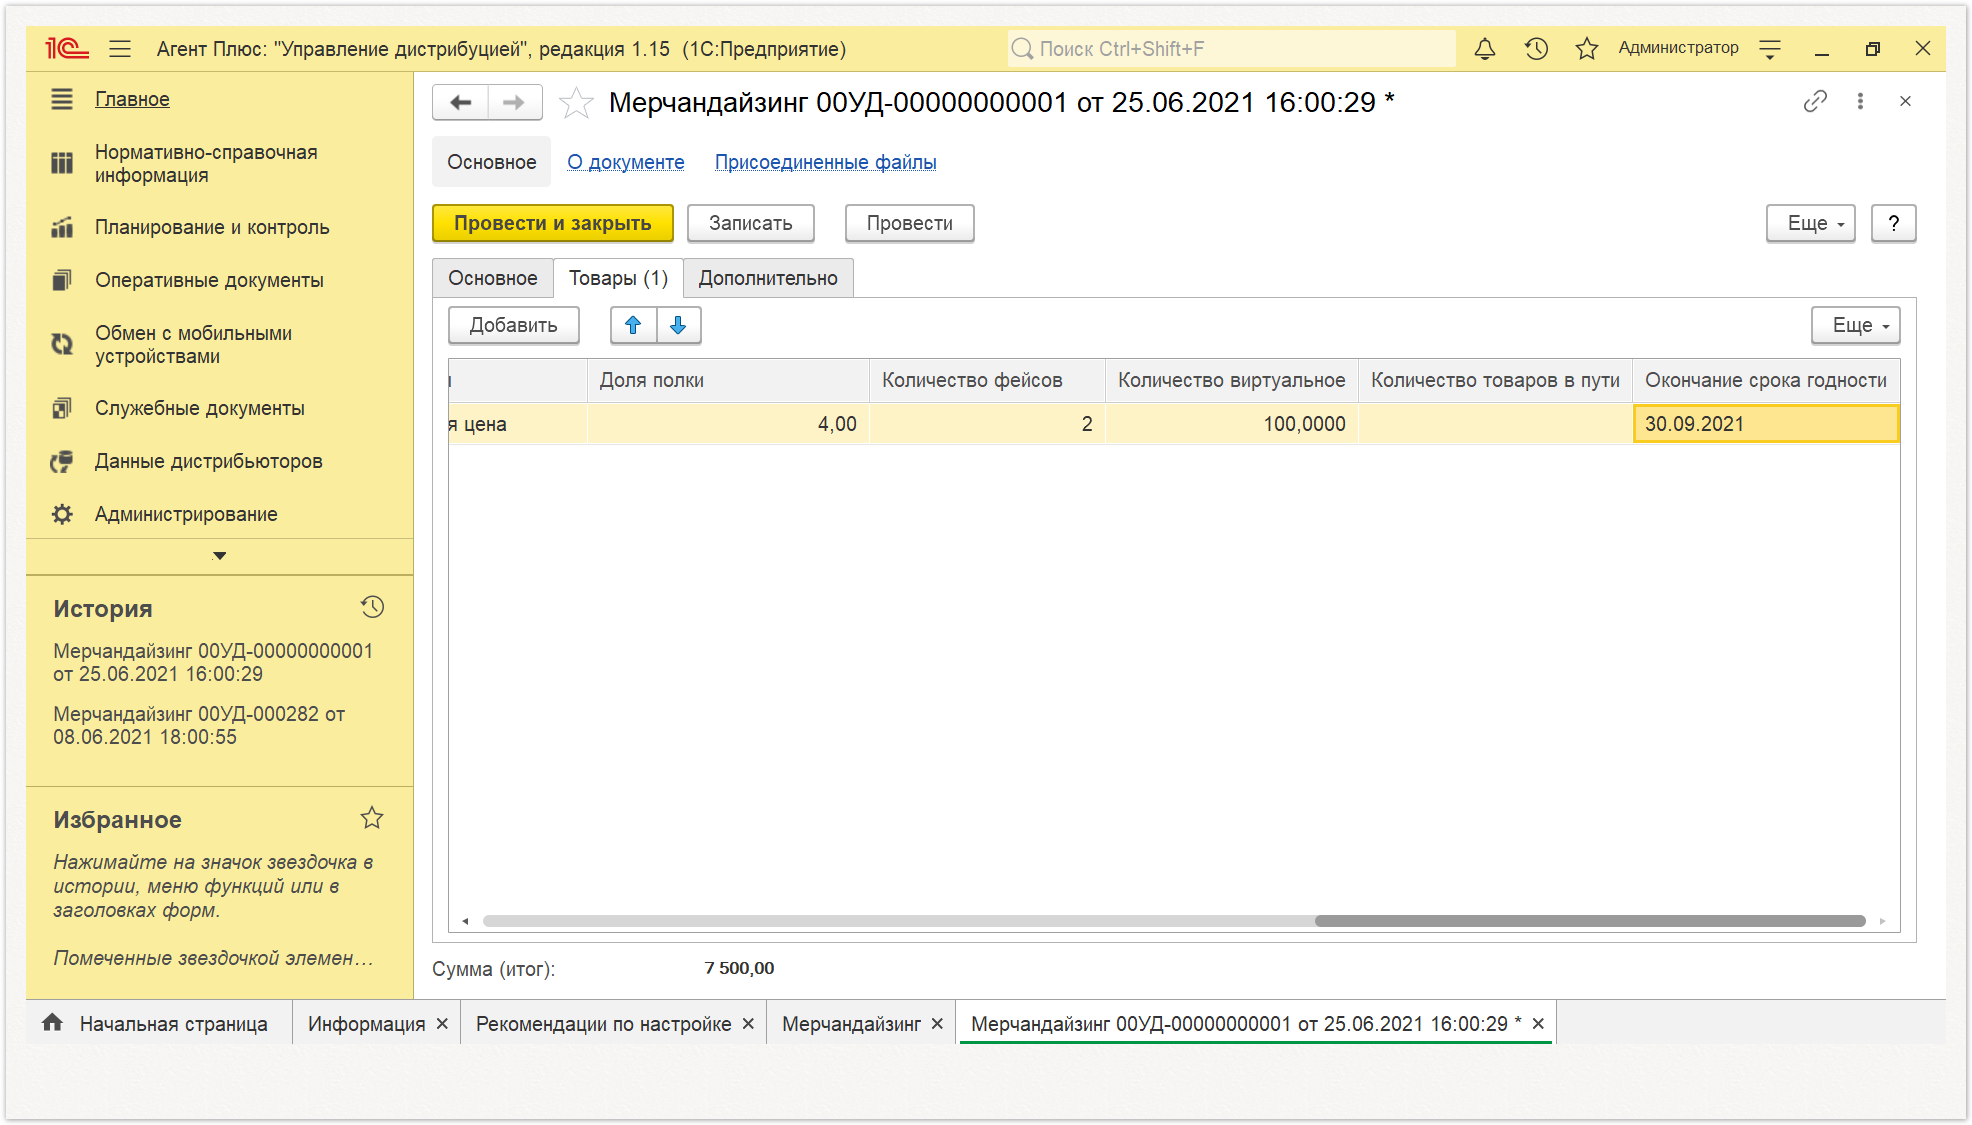Click Количество фейсов column header
1972x1125 pixels.
click(x=987, y=380)
